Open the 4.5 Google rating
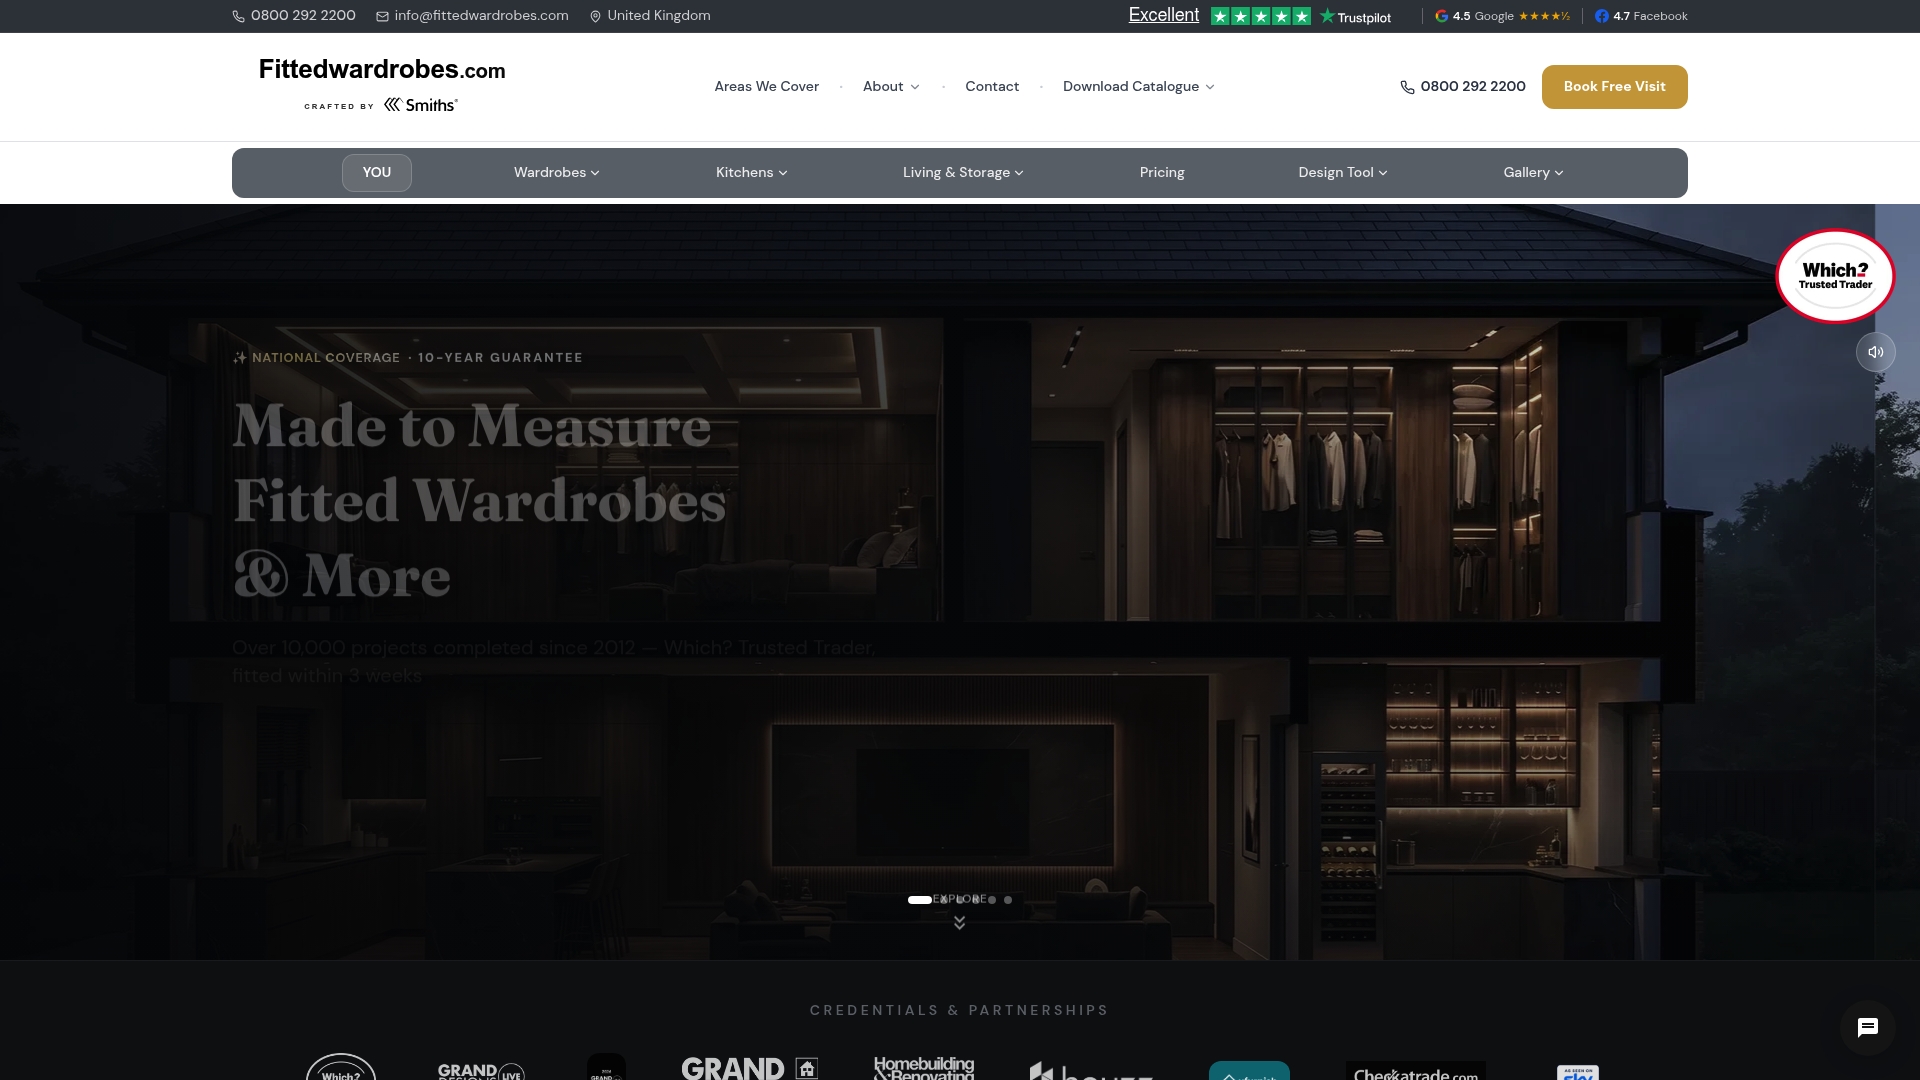This screenshot has width=1920, height=1080. click(x=1502, y=16)
